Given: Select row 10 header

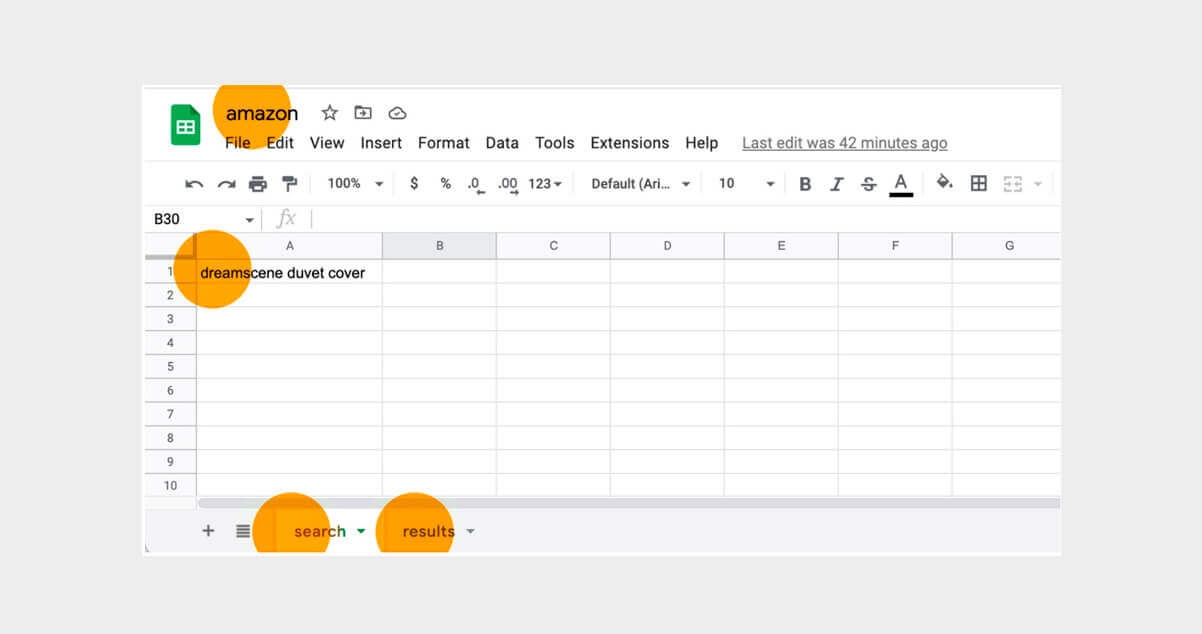Looking at the screenshot, I should pyautogui.click(x=171, y=486).
